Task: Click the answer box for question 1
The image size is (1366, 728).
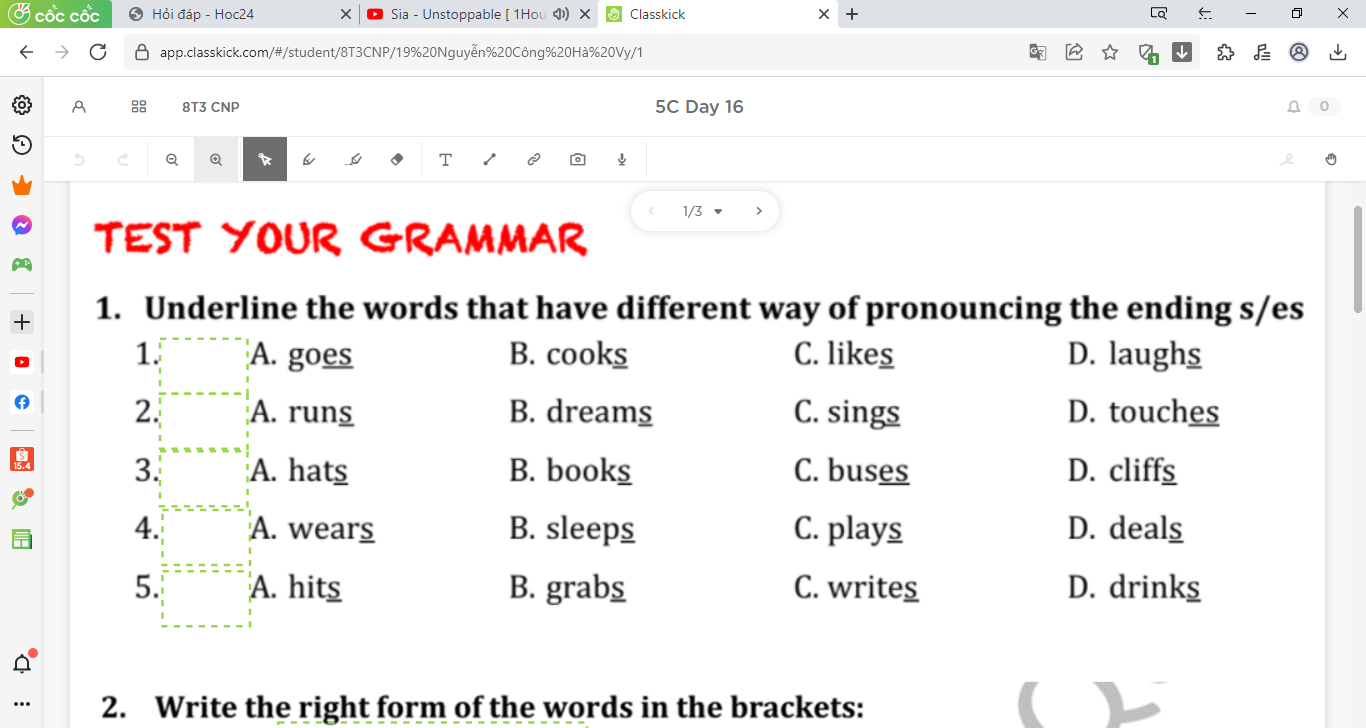Action: coord(204,366)
